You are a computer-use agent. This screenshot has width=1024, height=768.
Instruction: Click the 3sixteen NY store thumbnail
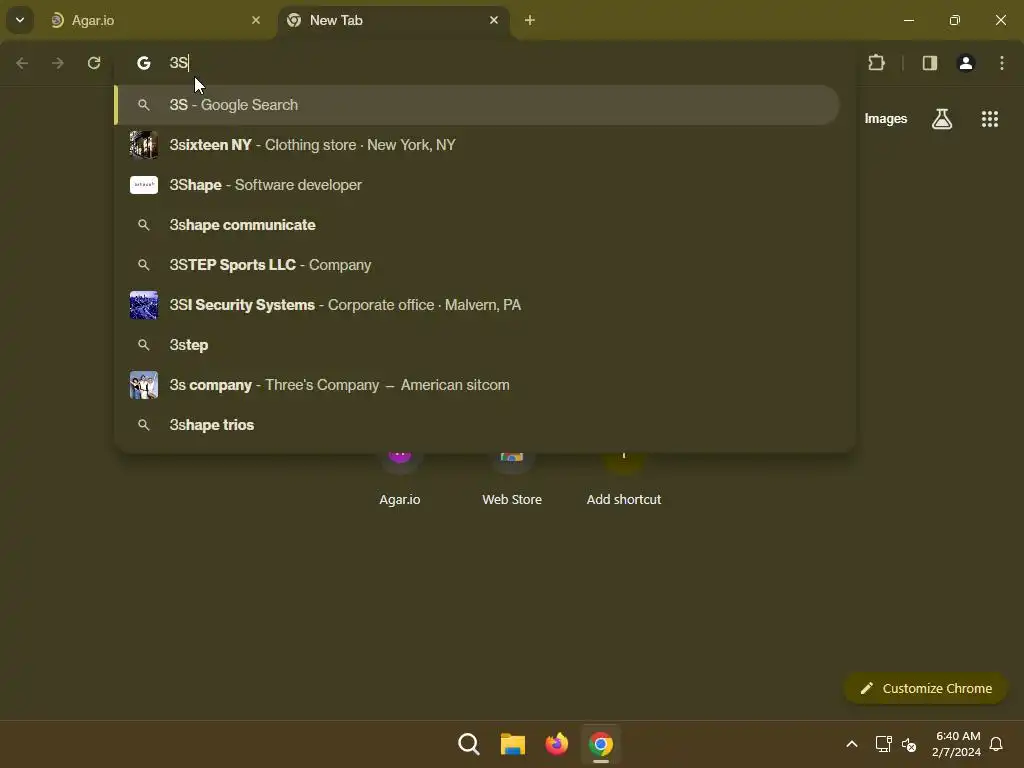click(x=144, y=145)
